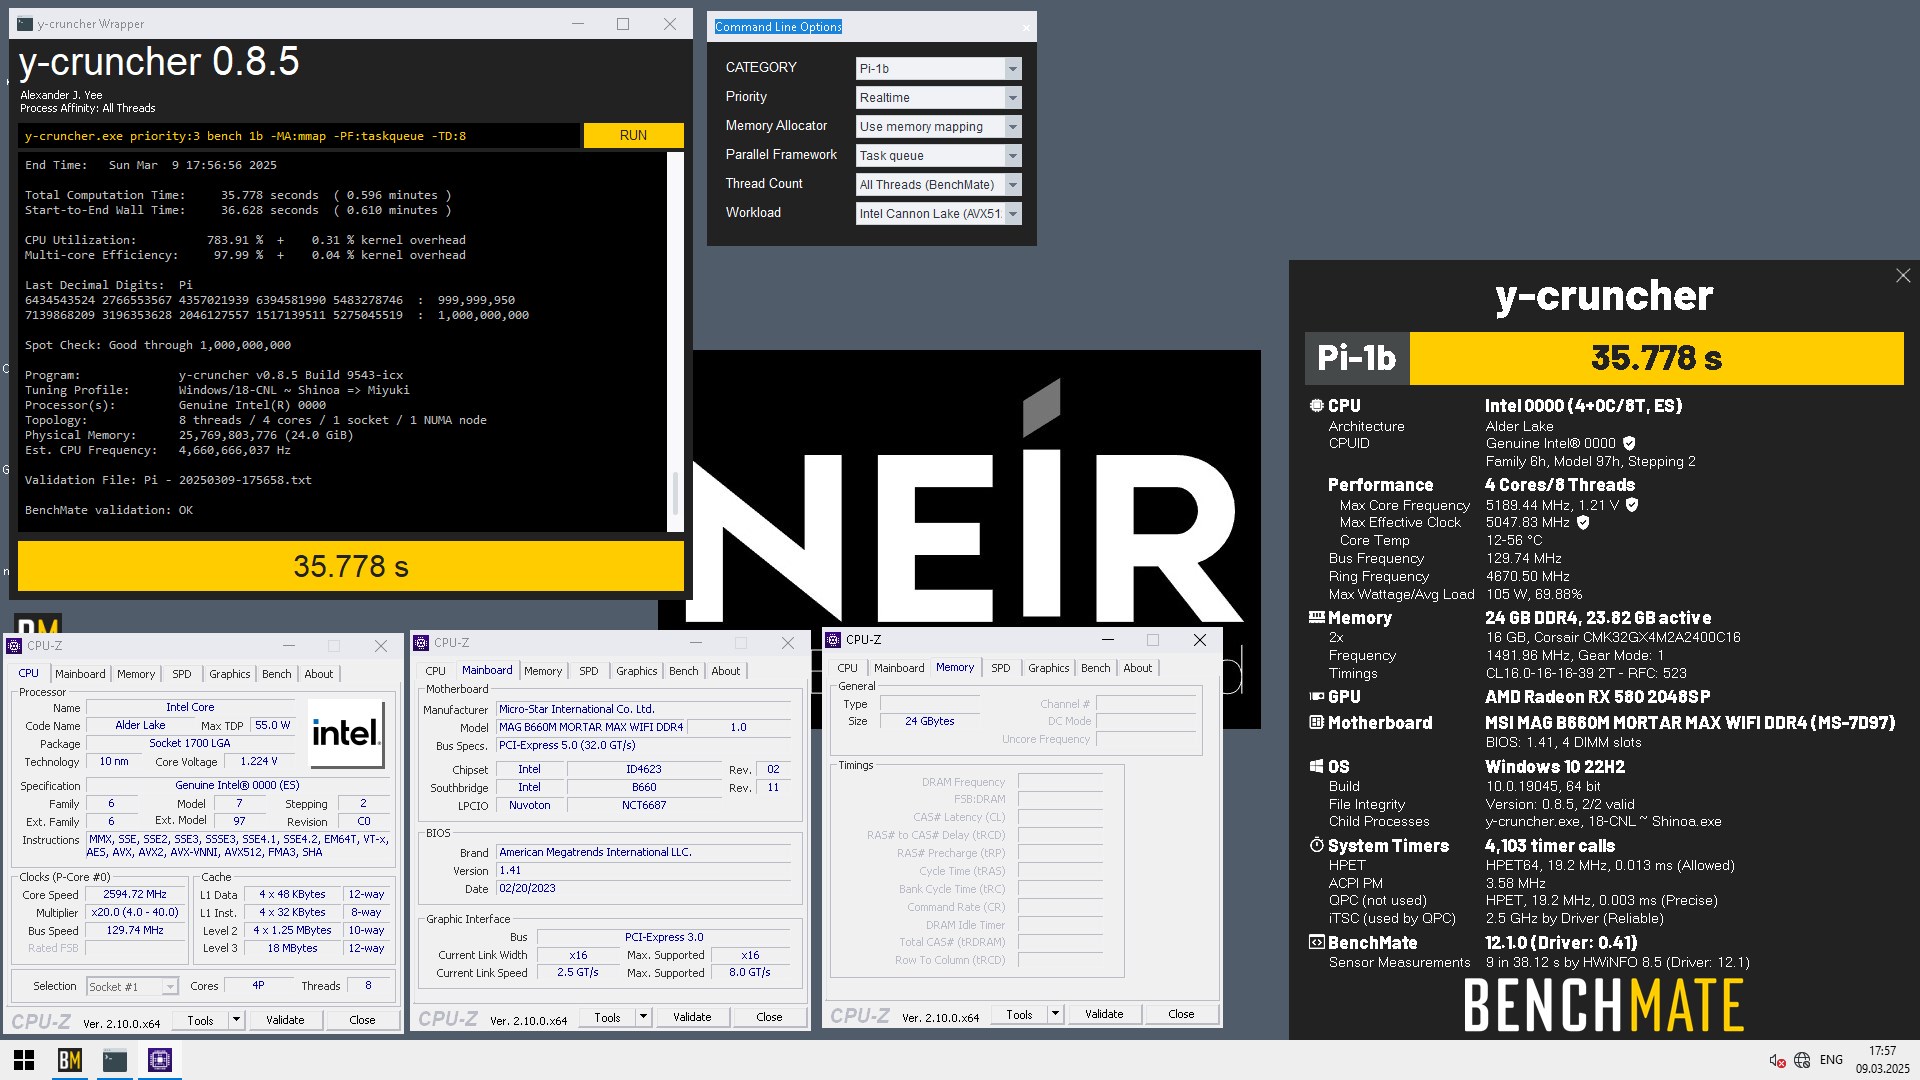Viewport: 1920px width, 1080px height.
Task: Click Validate in Mainboard CPU-Z window
Action: (x=692, y=1017)
